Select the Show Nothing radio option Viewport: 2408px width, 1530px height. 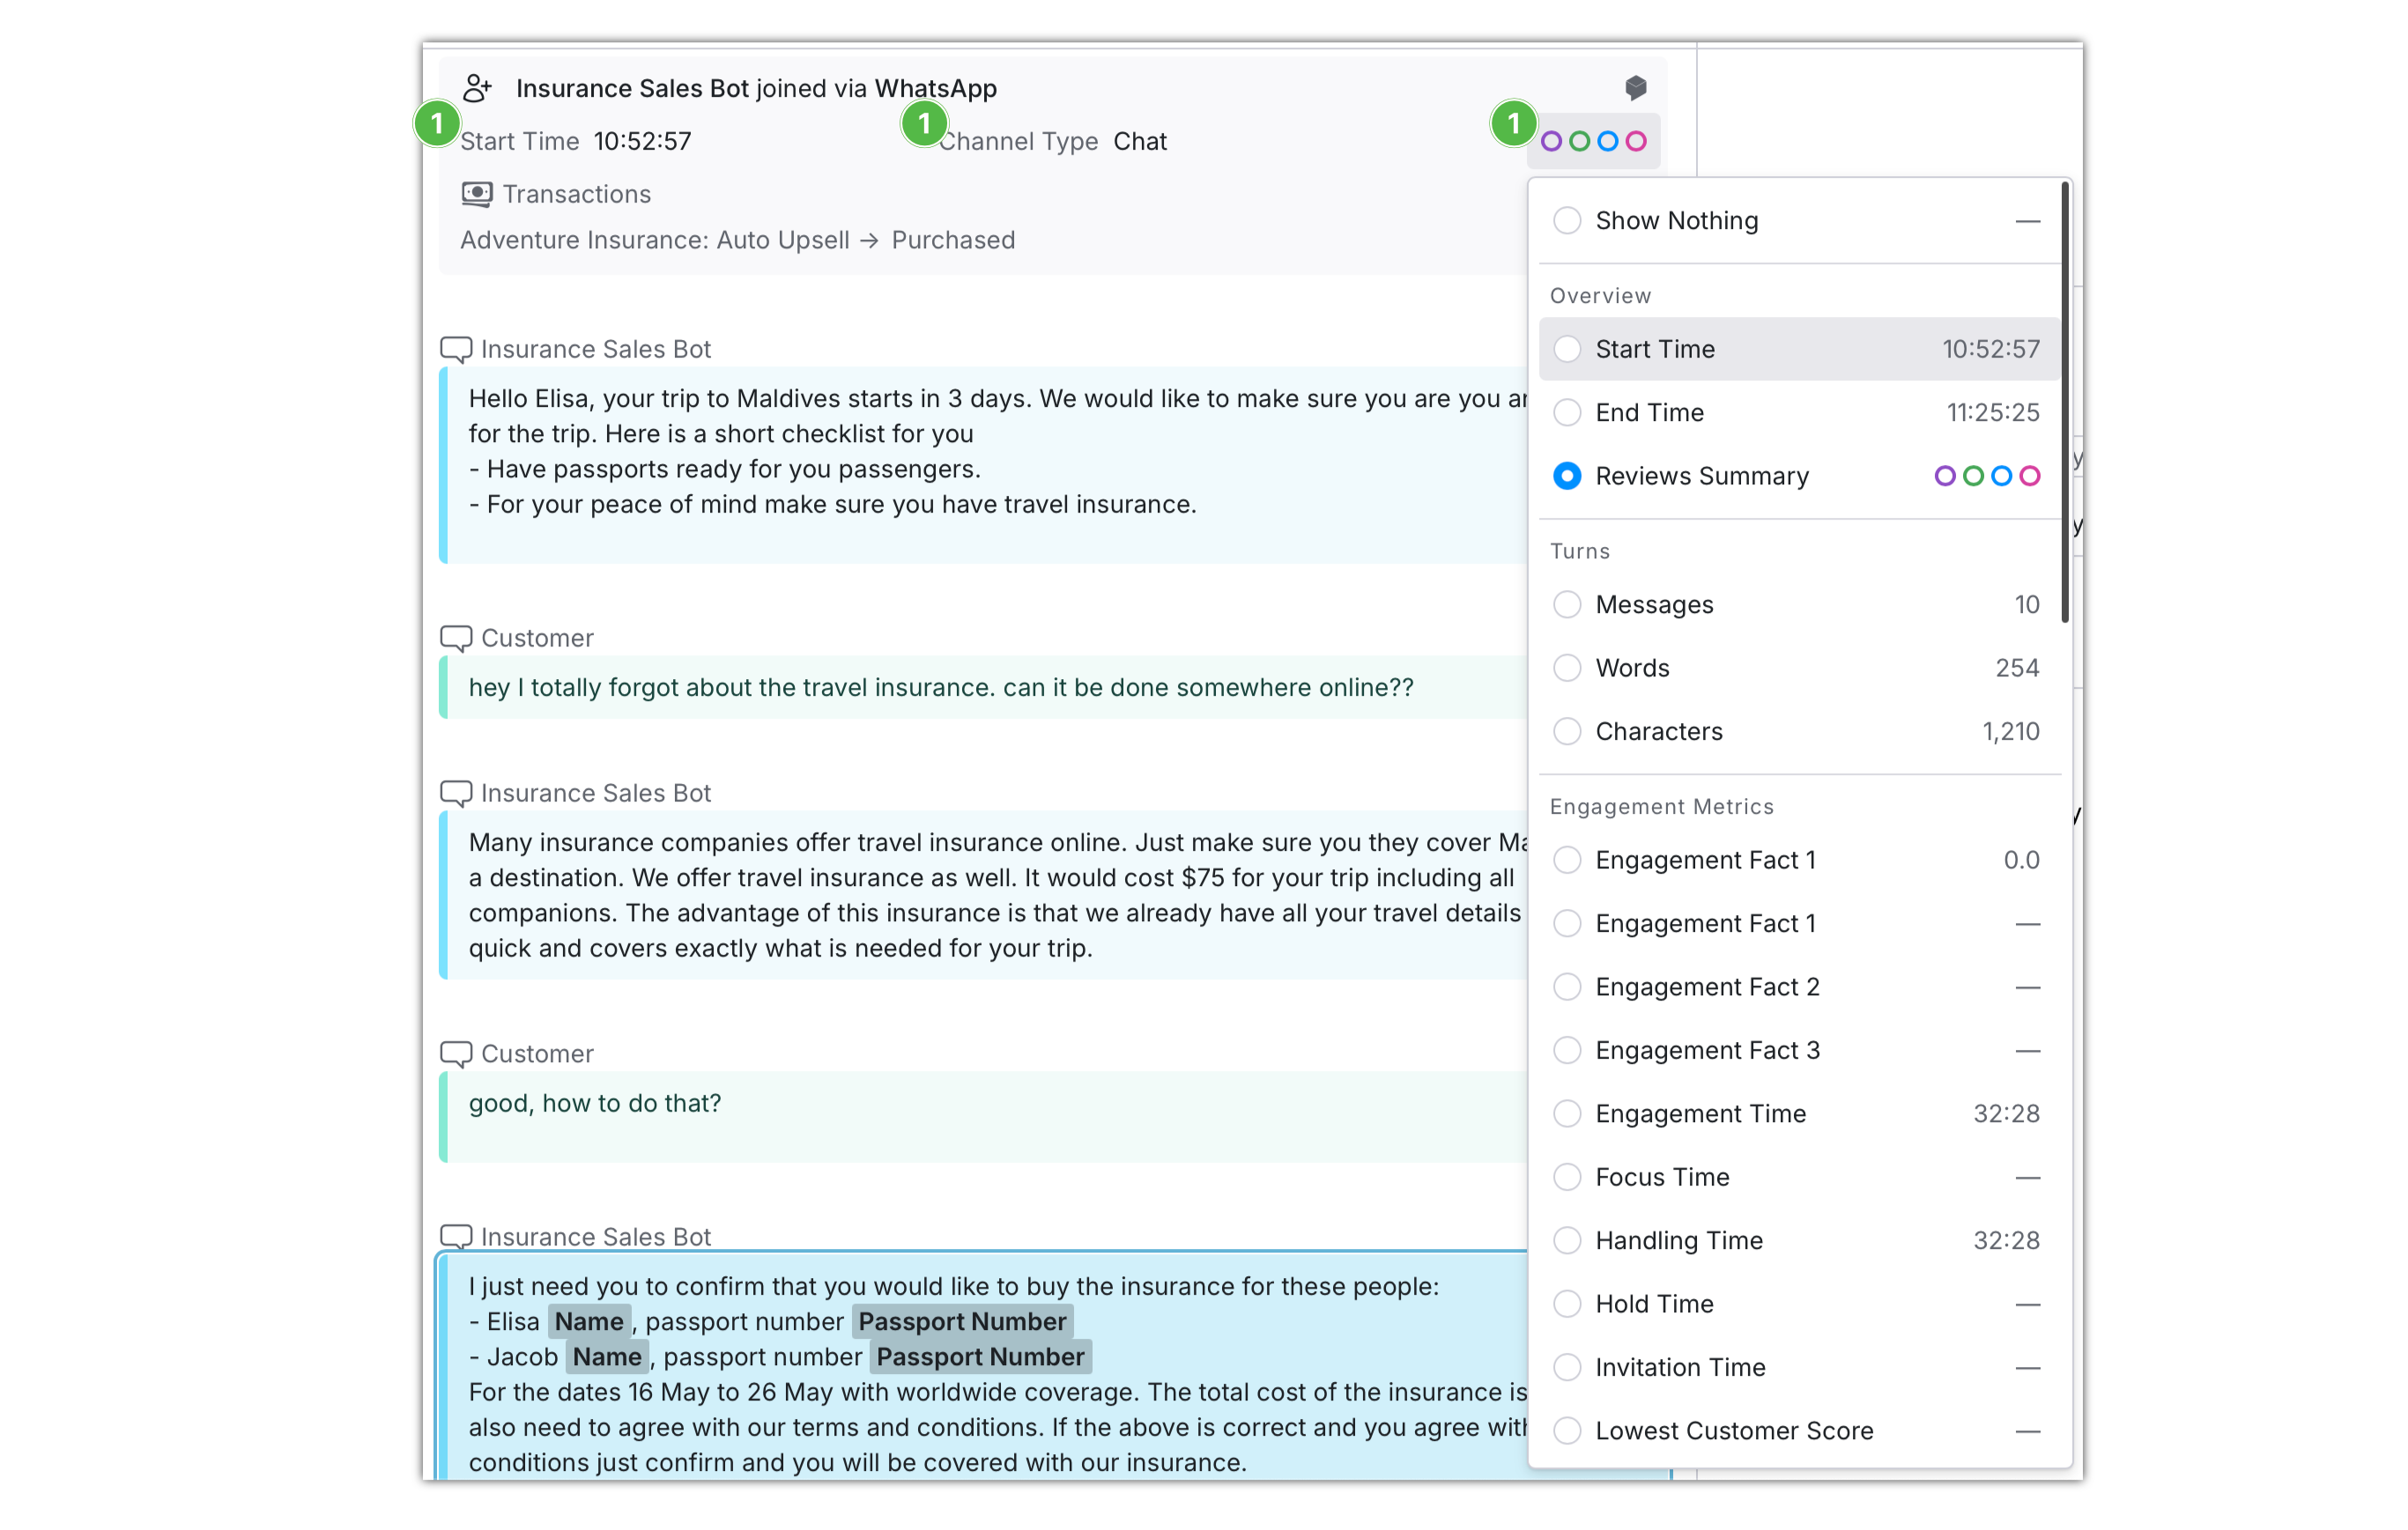[x=1567, y=220]
